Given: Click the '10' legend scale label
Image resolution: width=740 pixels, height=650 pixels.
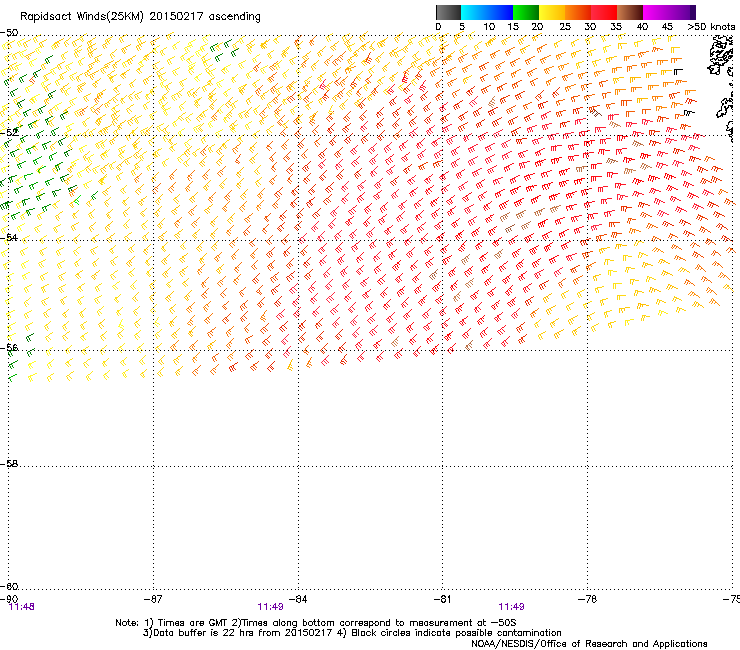Looking at the screenshot, I should [489, 27].
